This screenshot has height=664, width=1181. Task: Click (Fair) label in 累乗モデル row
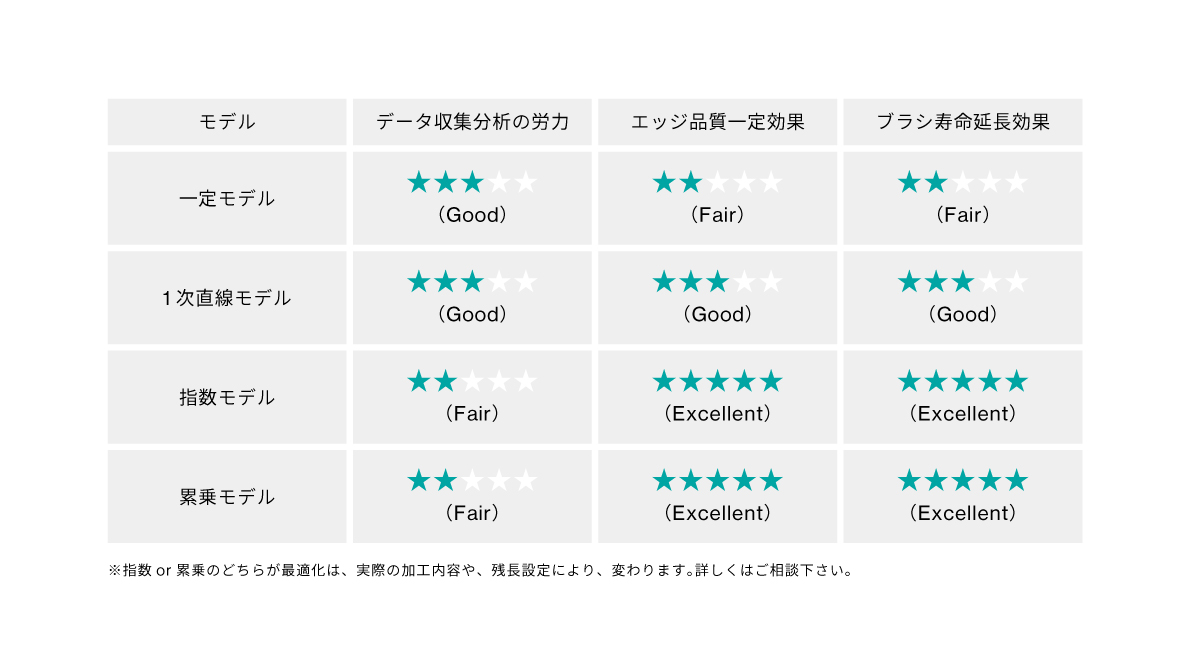point(472,513)
